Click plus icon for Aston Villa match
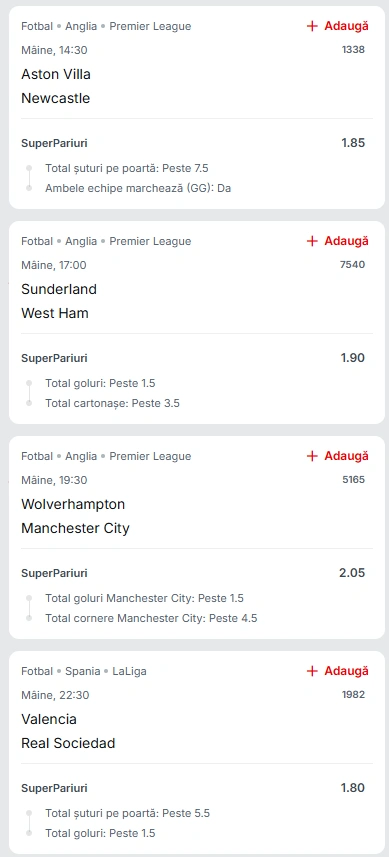Screen dimensions: 389x857 [x=312, y=26]
